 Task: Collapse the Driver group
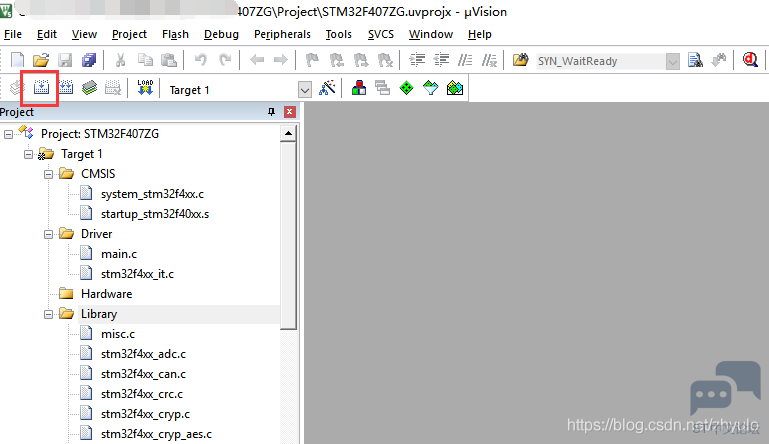click(x=48, y=234)
